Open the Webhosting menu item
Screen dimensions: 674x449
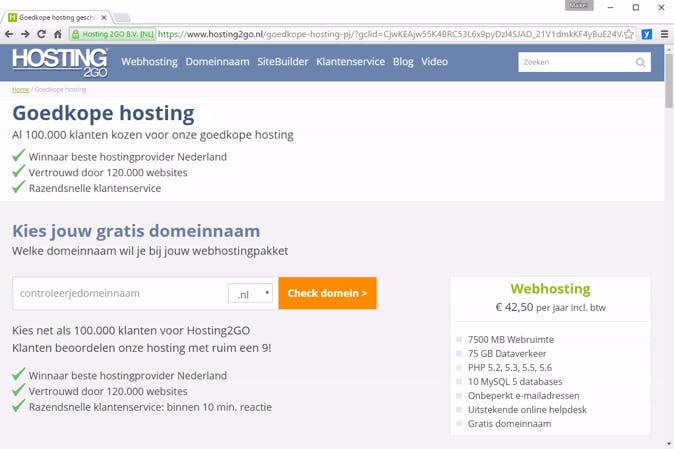tap(149, 62)
